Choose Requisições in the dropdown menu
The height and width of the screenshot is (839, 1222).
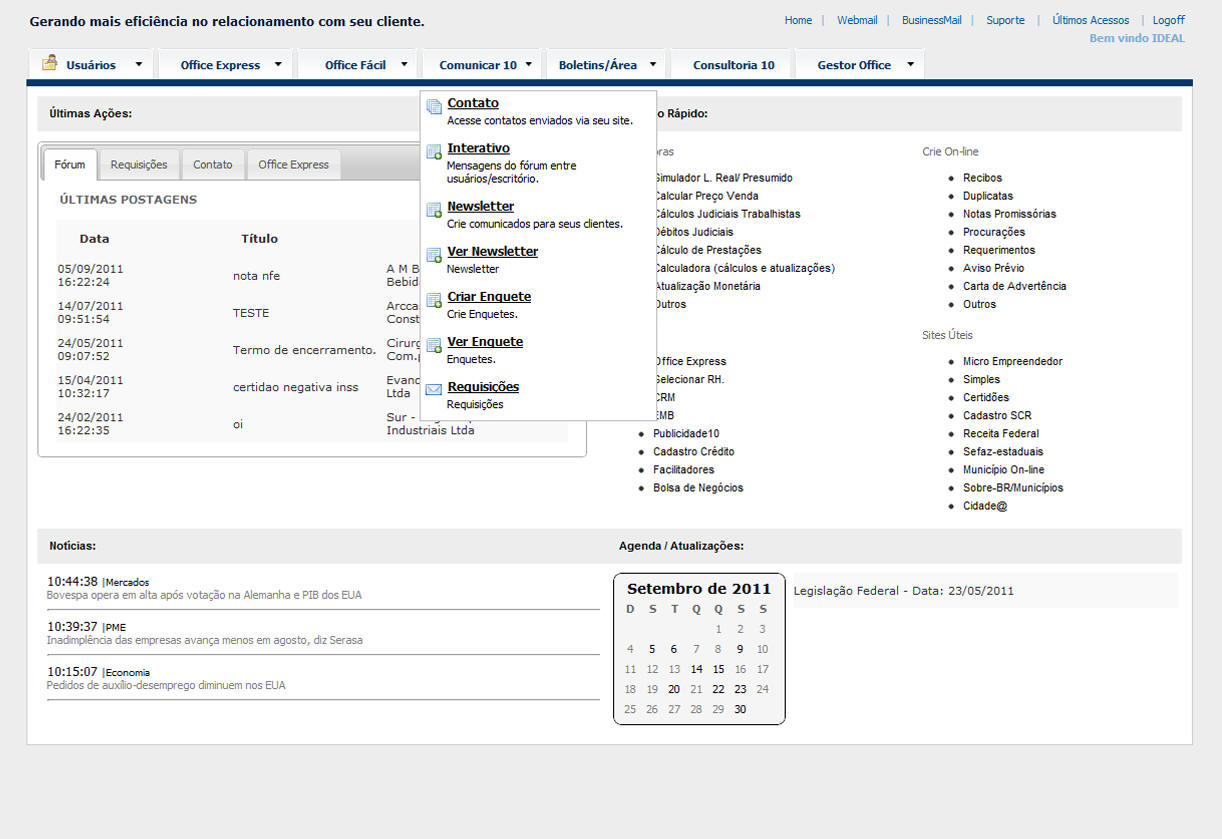coord(483,386)
